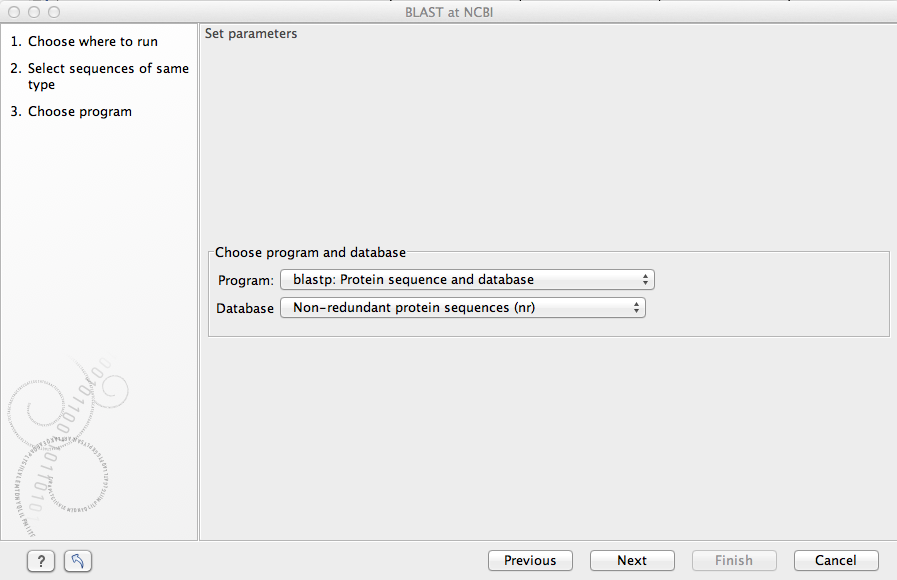Viewport: 897px width, 580px height.
Task: Click the Choose program and database group label
Action: tap(310, 253)
